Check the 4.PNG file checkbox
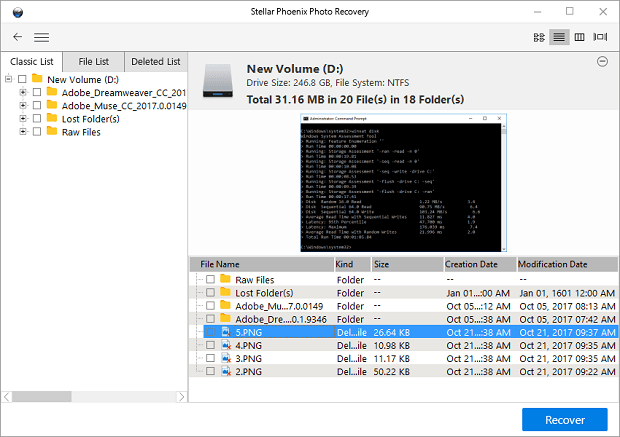Screen dimensions: 620x437 [210, 345]
